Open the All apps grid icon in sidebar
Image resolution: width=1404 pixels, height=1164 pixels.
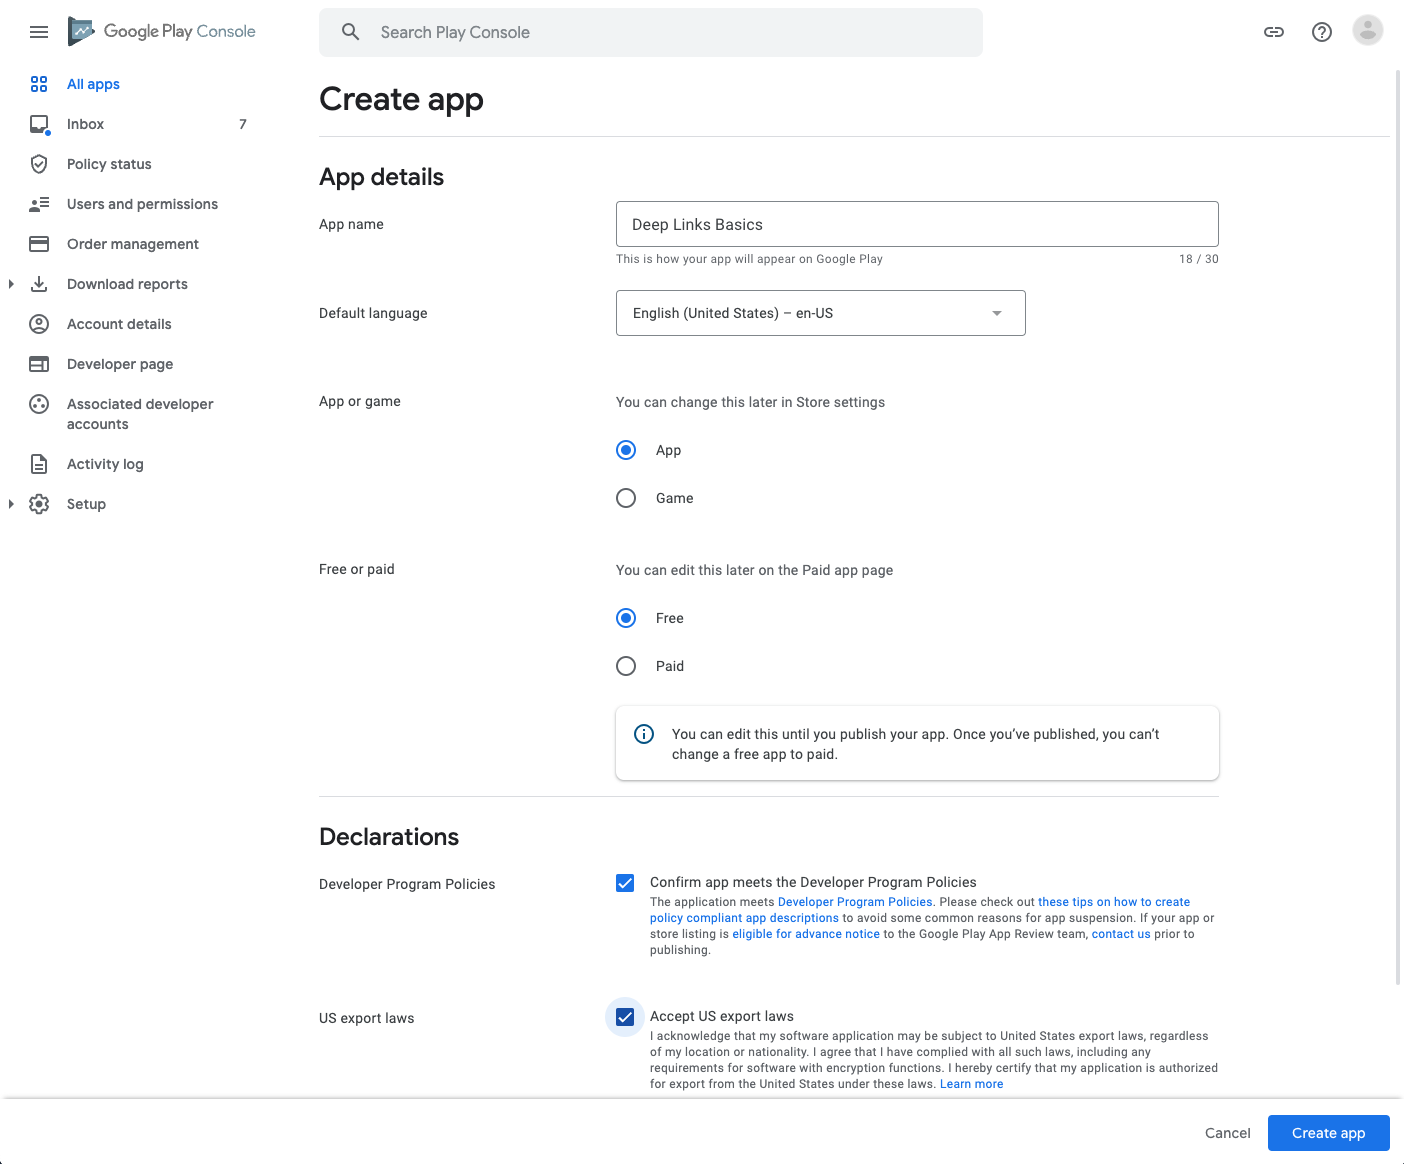point(39,84)
